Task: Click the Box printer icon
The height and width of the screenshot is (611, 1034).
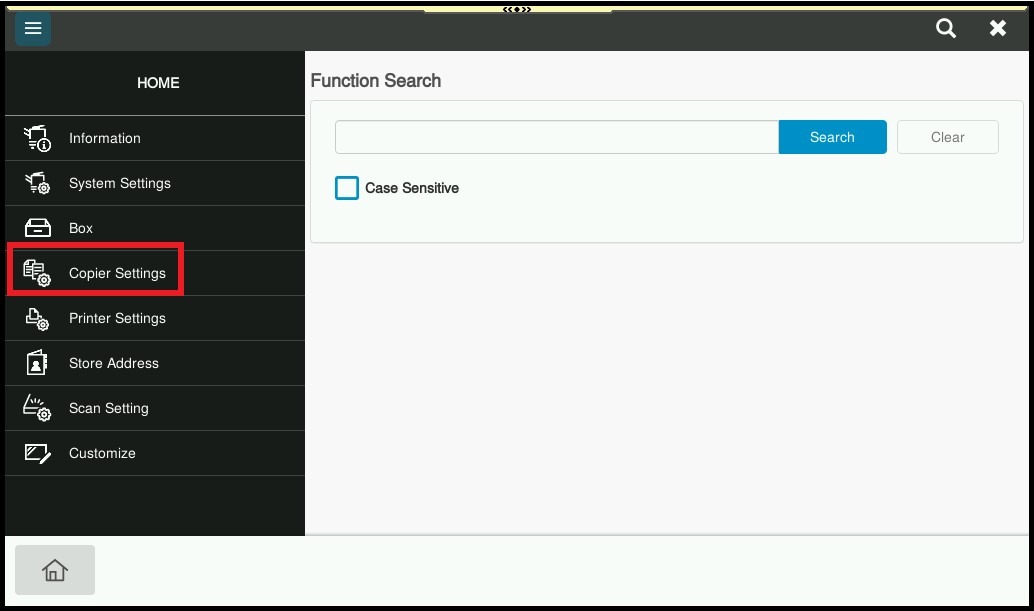Action: pyautogui.click(x=36, y=227)
